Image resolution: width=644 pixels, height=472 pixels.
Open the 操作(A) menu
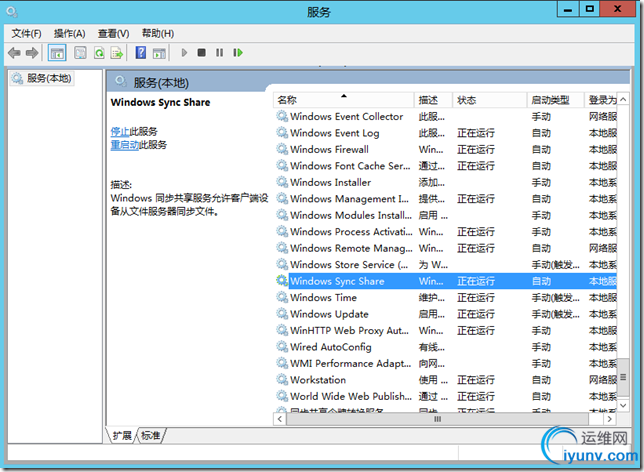click(x=69, y=33)
